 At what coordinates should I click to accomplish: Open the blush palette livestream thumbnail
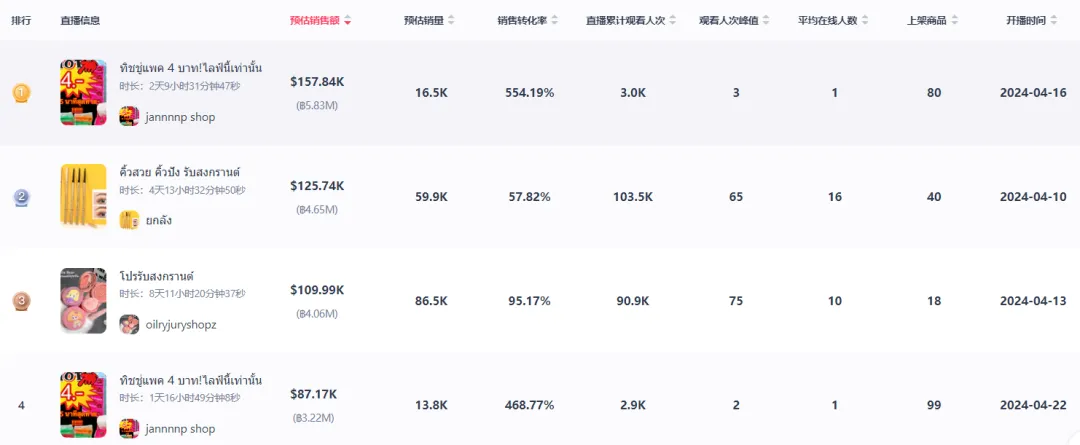pyautogui.click(x=83, y=301)
